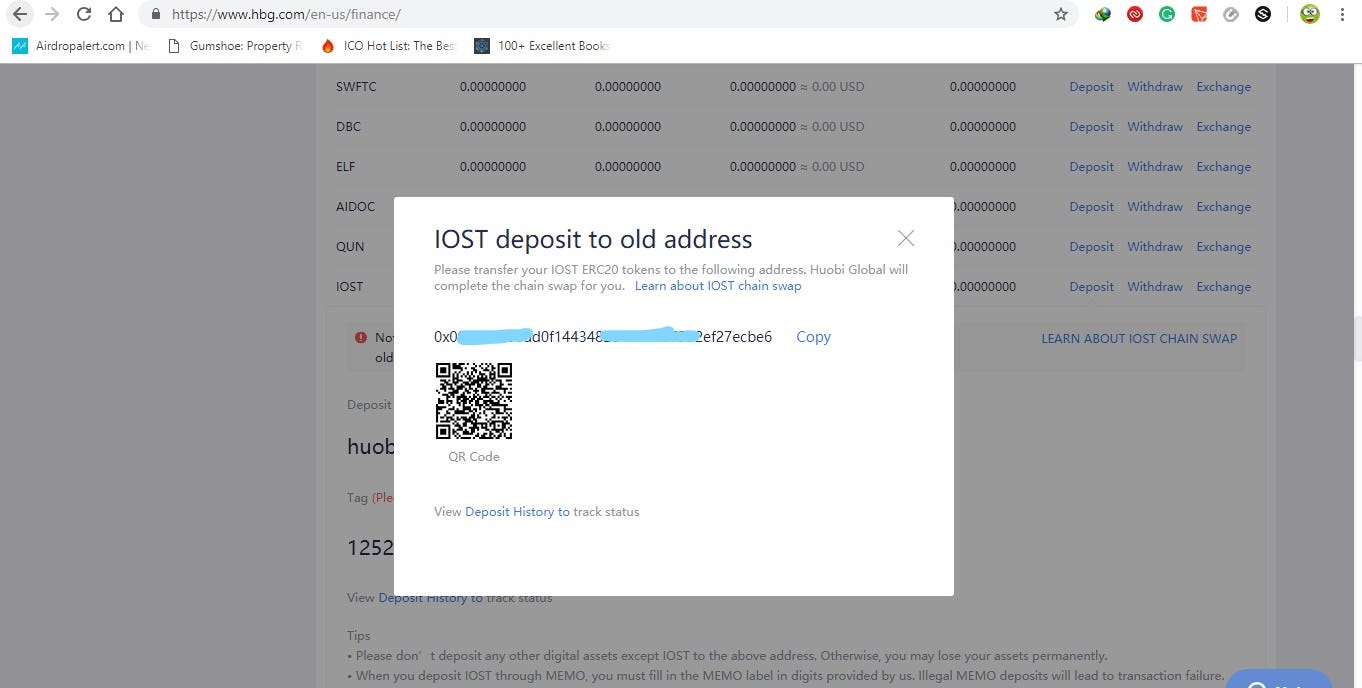The width and height of the screenshot is (1362, 688).
Task: Click Withdraw in AIDOC row
Action: click(1155, 207)
